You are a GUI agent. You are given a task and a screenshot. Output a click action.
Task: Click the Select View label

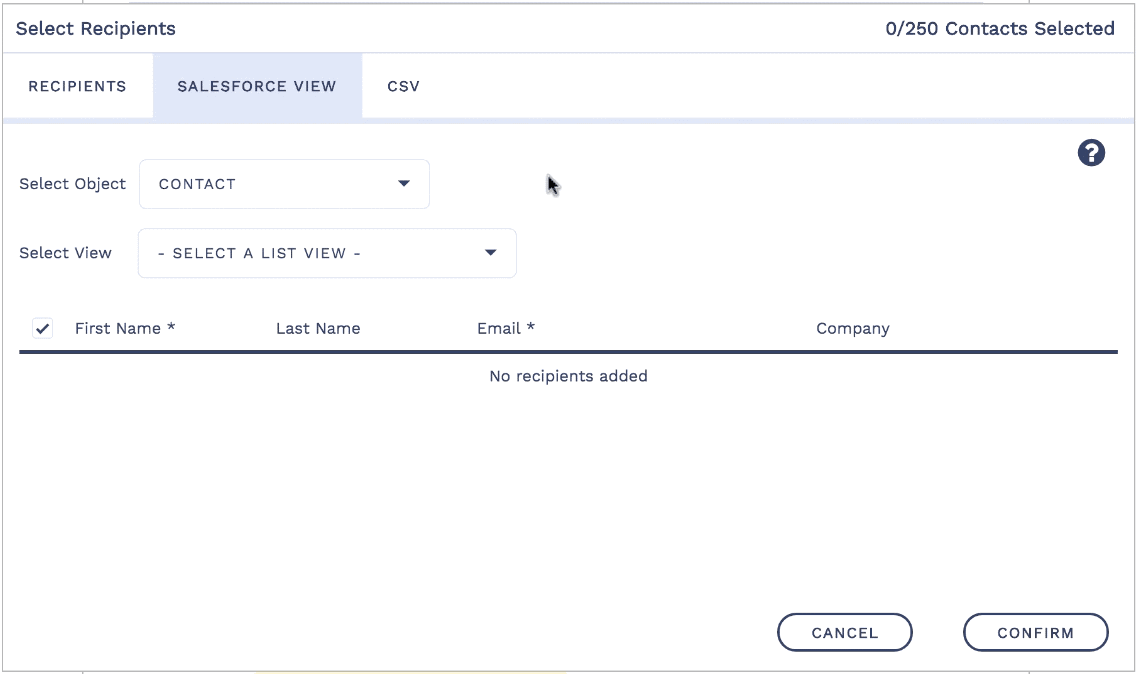pyautogui.click(x=66, y=253)
